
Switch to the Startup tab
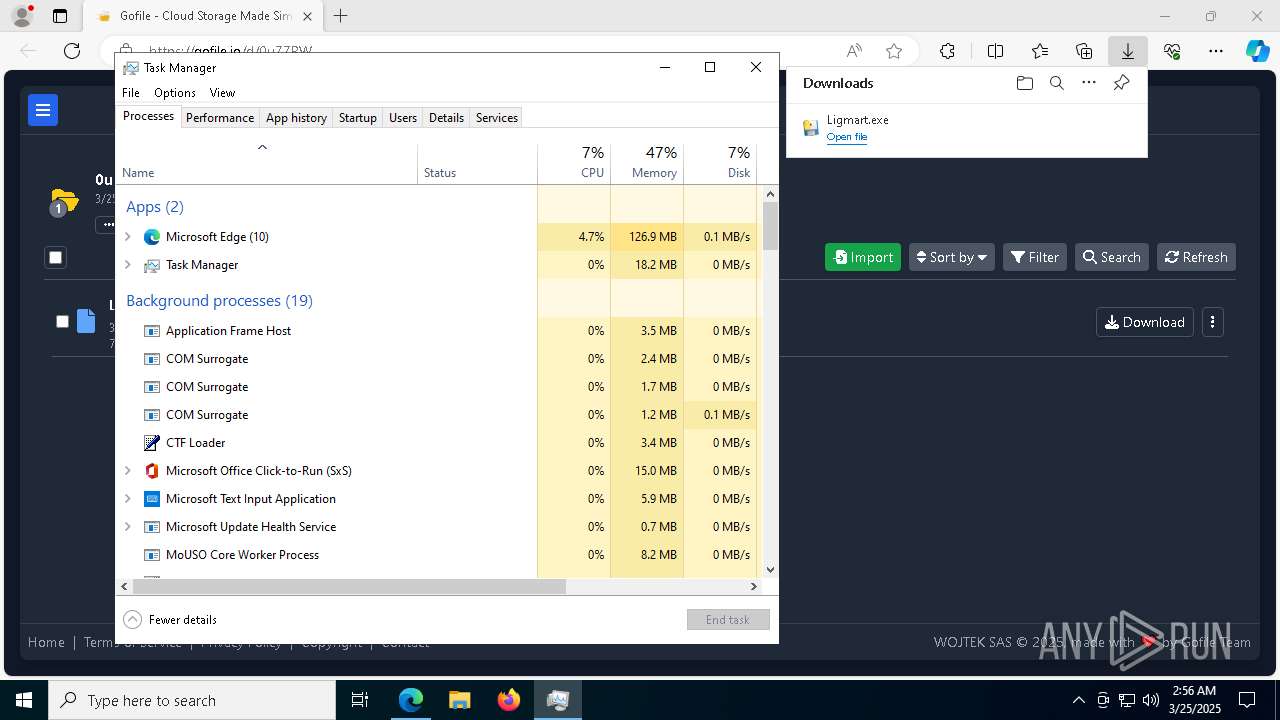pyautogui.click(x=357, y=117)
